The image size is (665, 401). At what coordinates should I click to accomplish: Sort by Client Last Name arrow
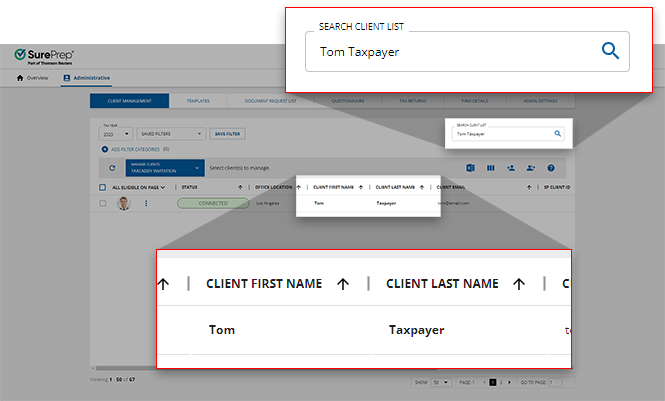[422, 187]
